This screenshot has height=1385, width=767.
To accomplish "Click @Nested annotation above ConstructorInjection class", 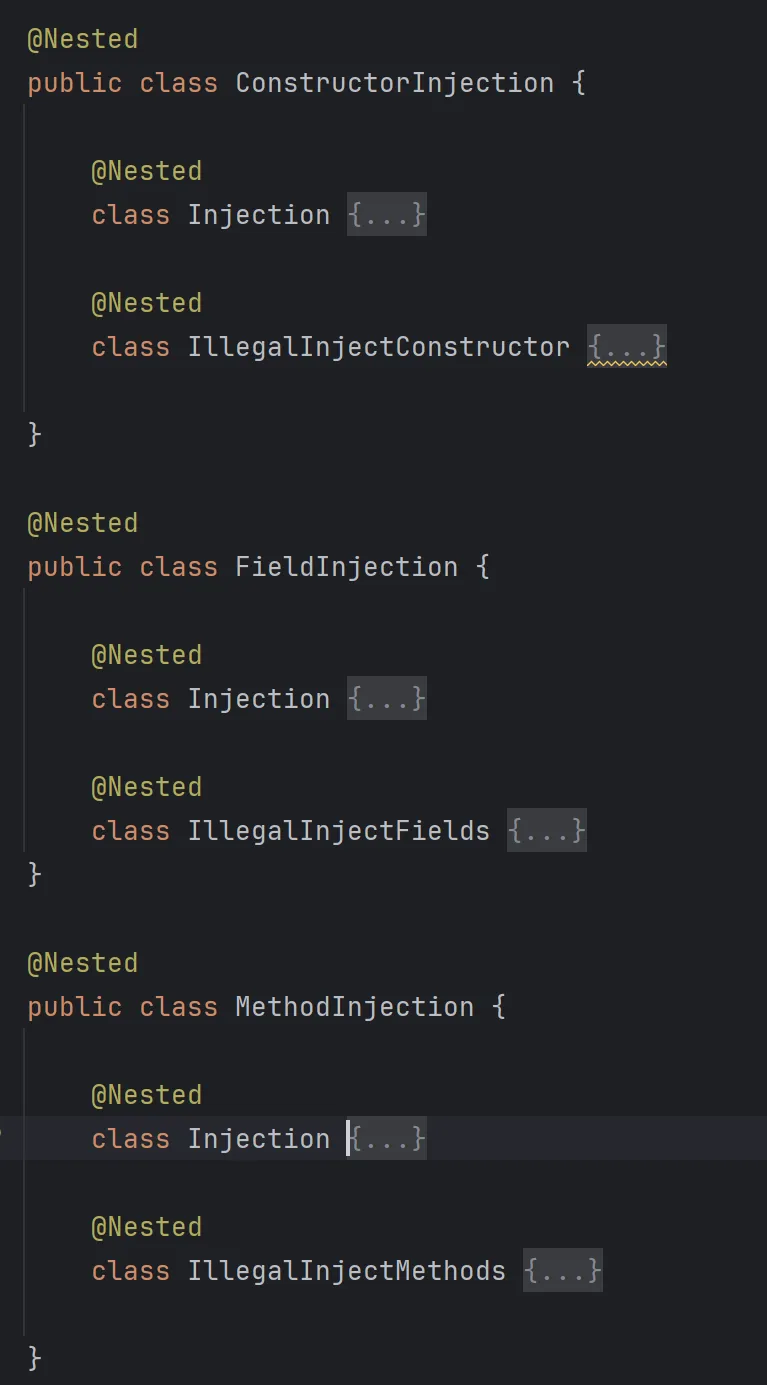I will click(83, 39).
